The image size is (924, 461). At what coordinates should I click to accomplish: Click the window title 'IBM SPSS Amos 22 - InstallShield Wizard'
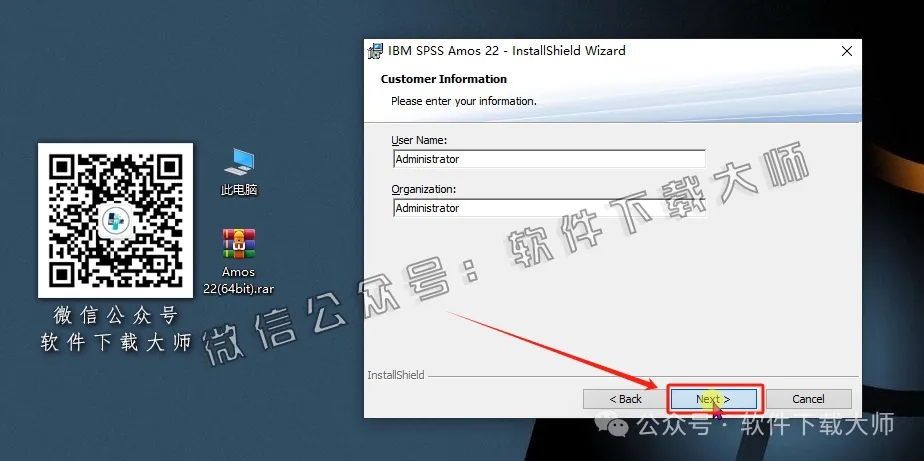507,51
